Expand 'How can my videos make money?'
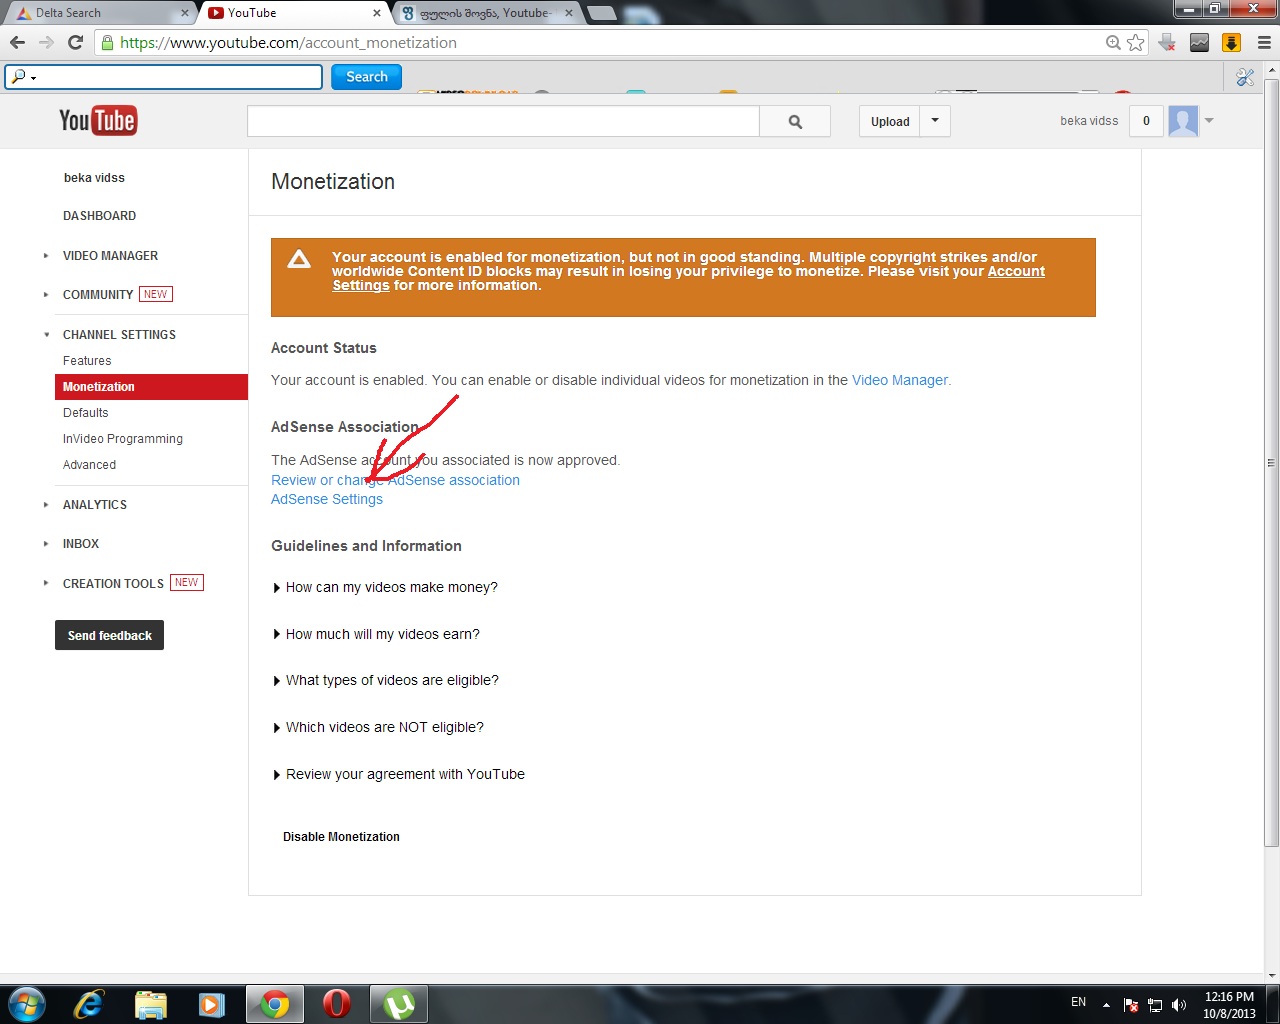The width and height of the screenshot is (1280, 1024). [x=385, y=588]
